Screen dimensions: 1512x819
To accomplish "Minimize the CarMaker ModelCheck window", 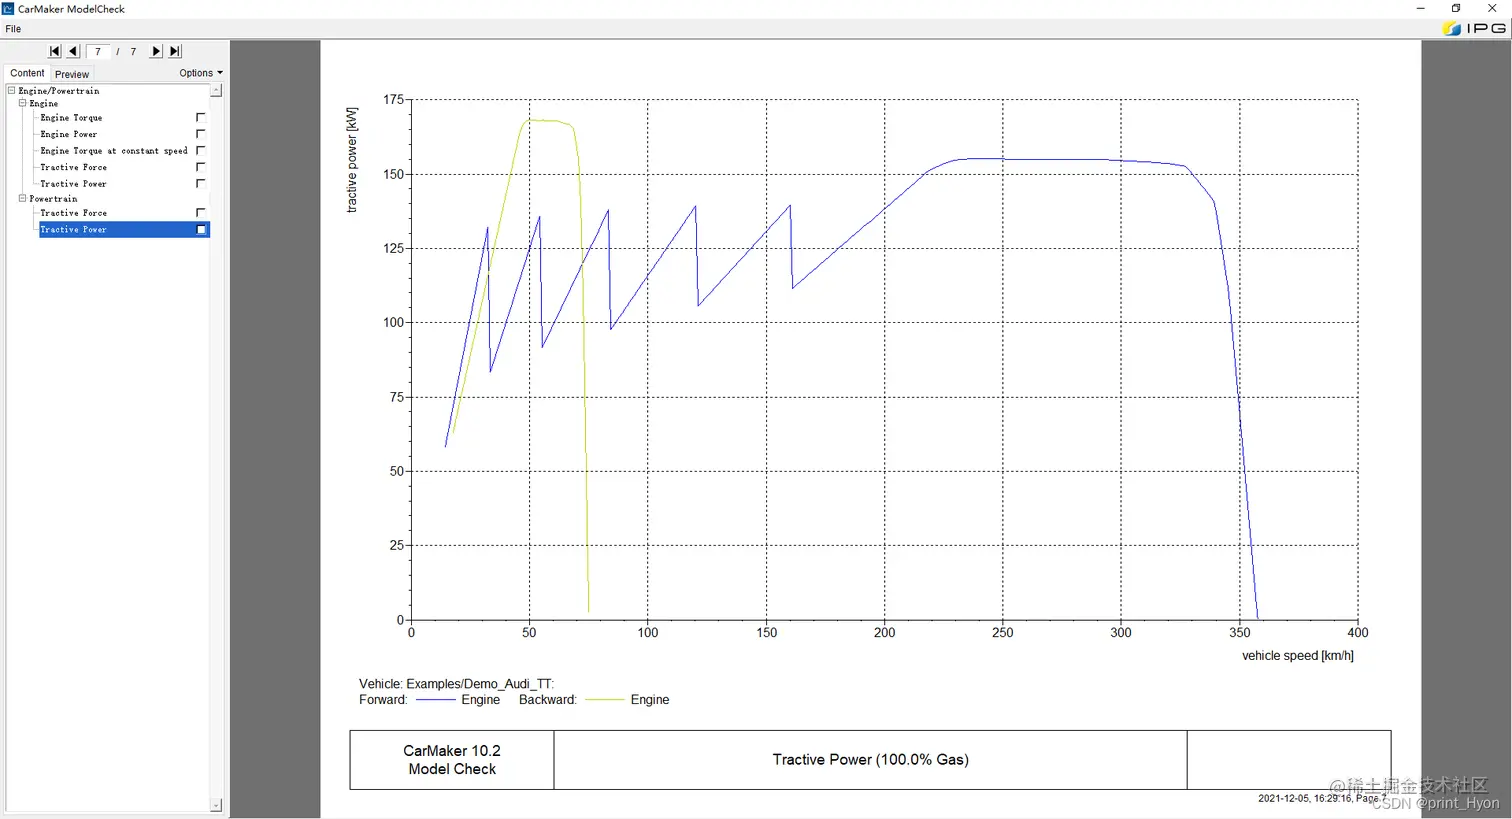I will point(1420,8).
